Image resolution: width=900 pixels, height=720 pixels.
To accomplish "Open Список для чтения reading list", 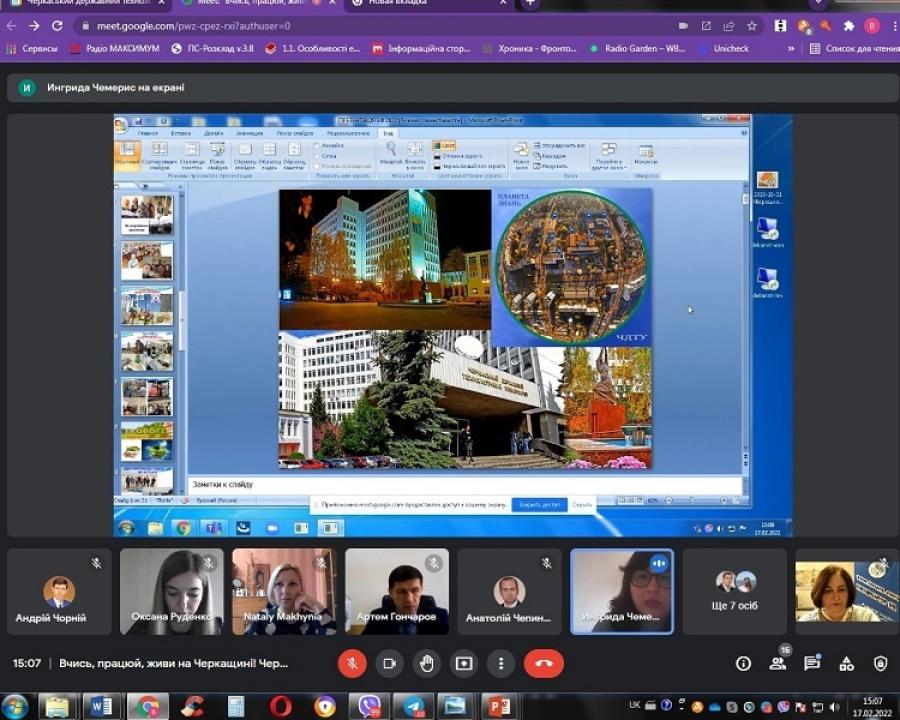I will 854,49.
